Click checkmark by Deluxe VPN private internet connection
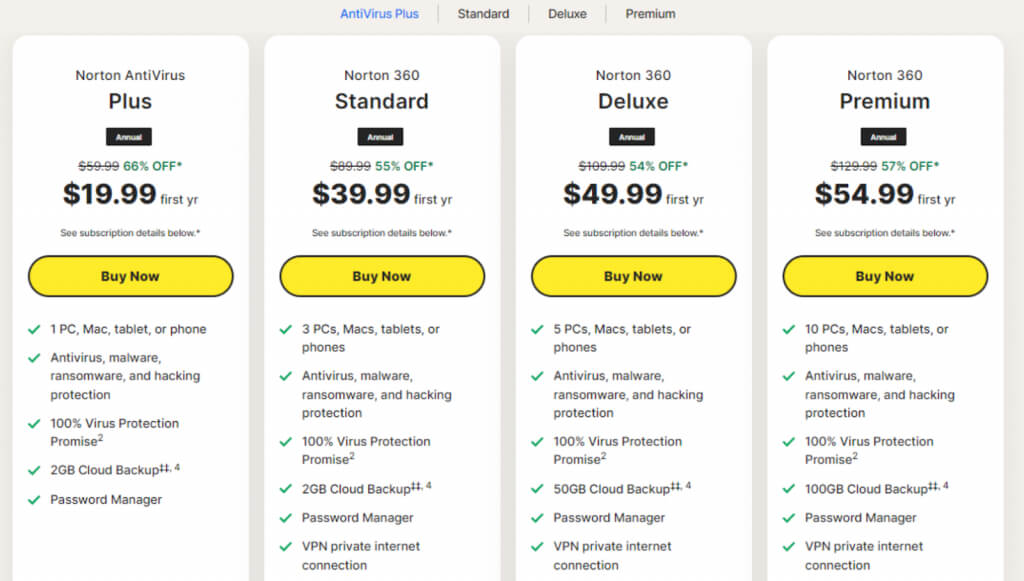1024x581 pixels. tap(537, 547)
